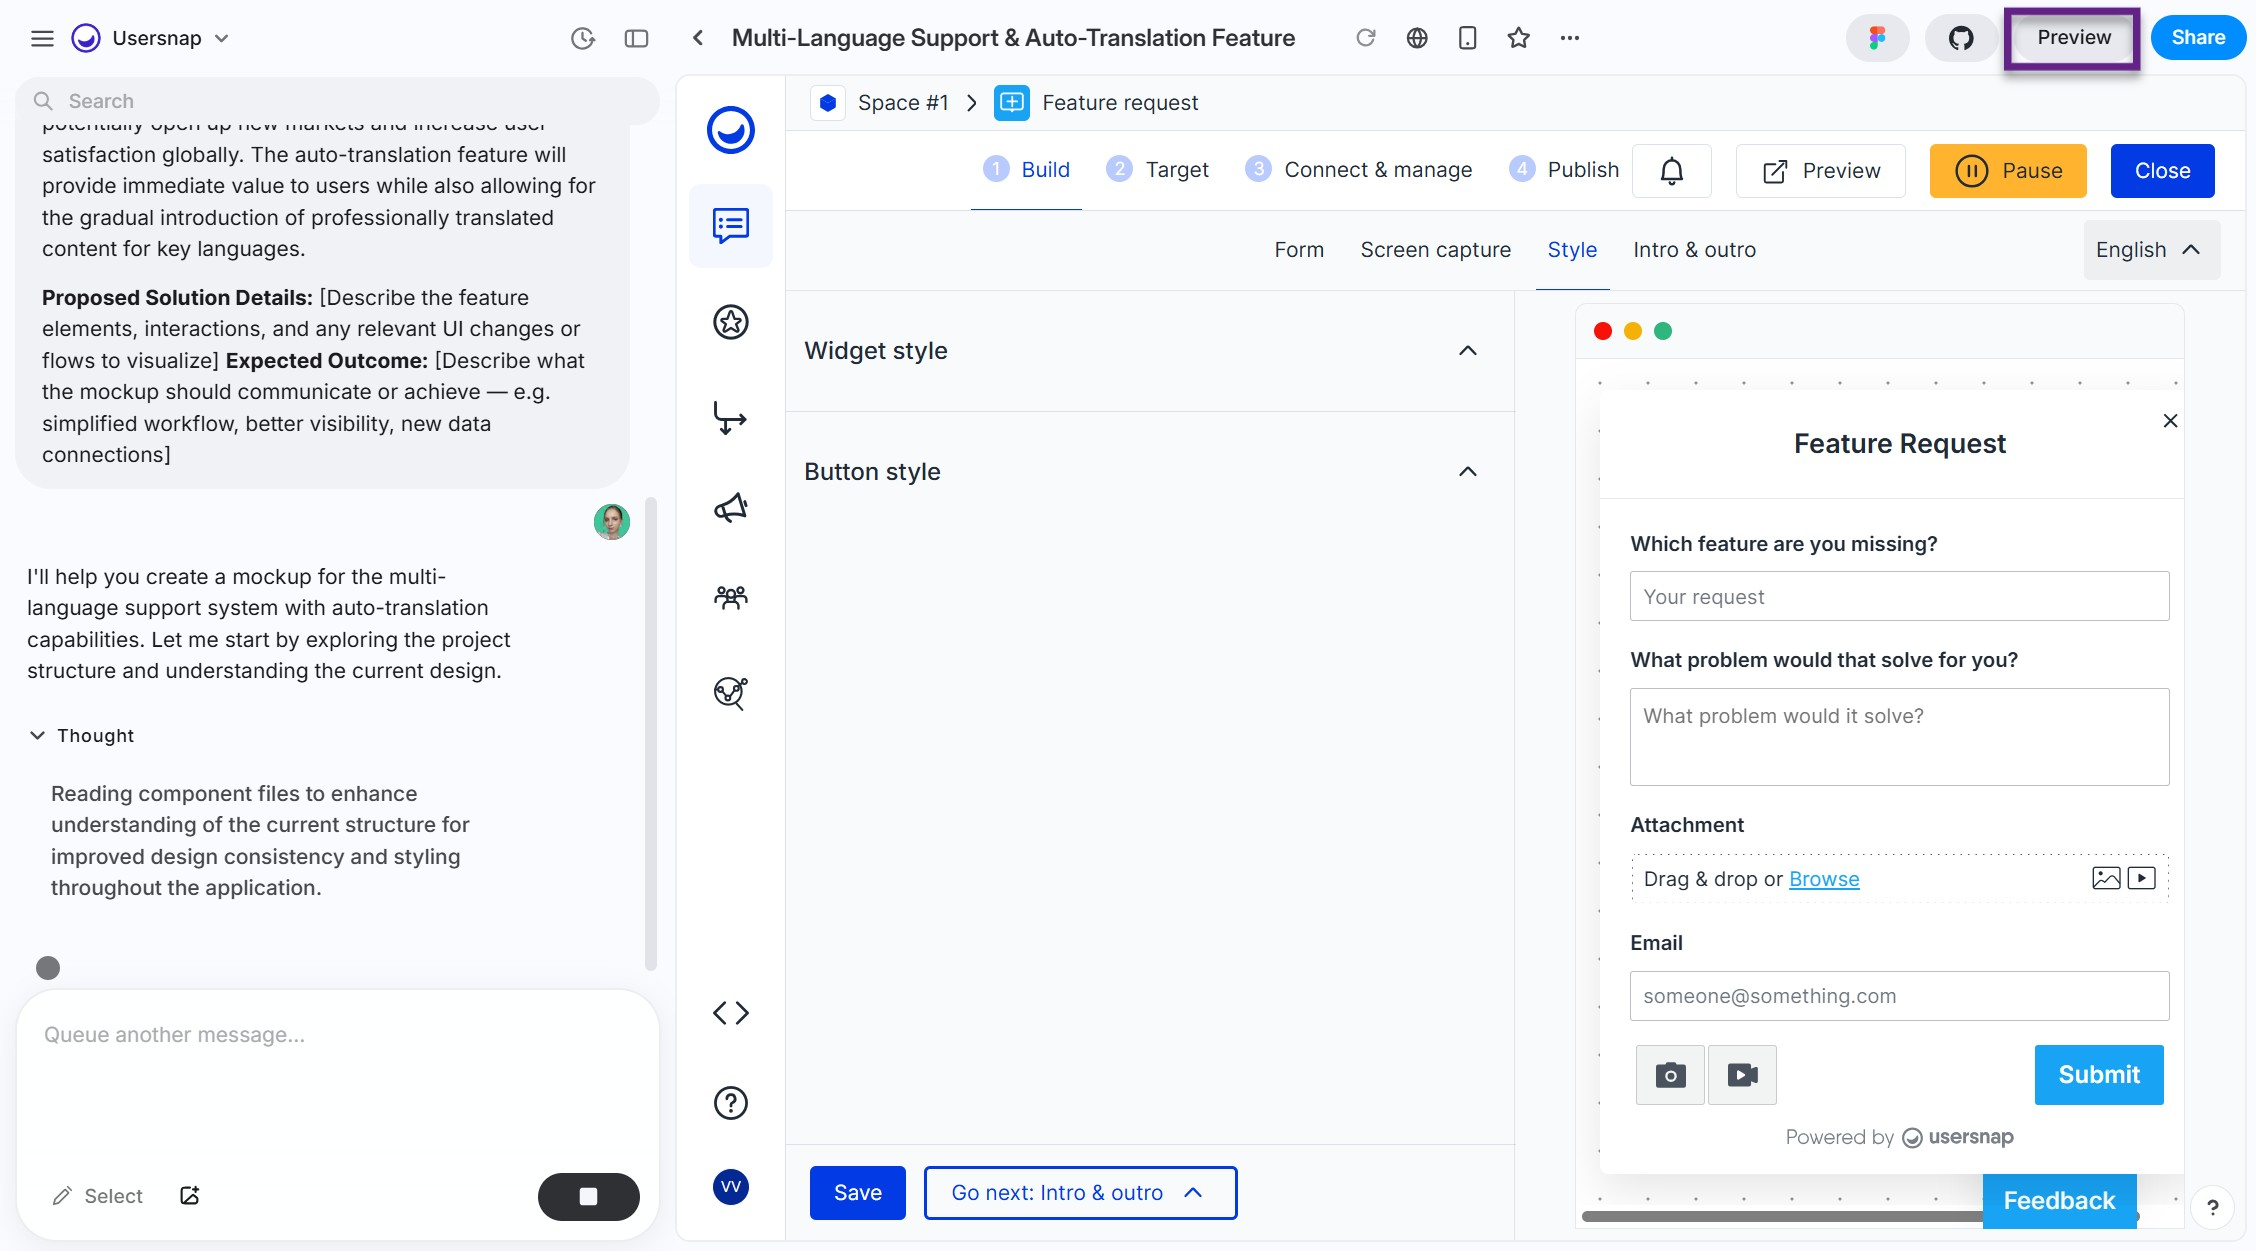Click the Browse attachment link
The width and height of the screenshot is (2256, 1251).
[x=1823, y=879]
